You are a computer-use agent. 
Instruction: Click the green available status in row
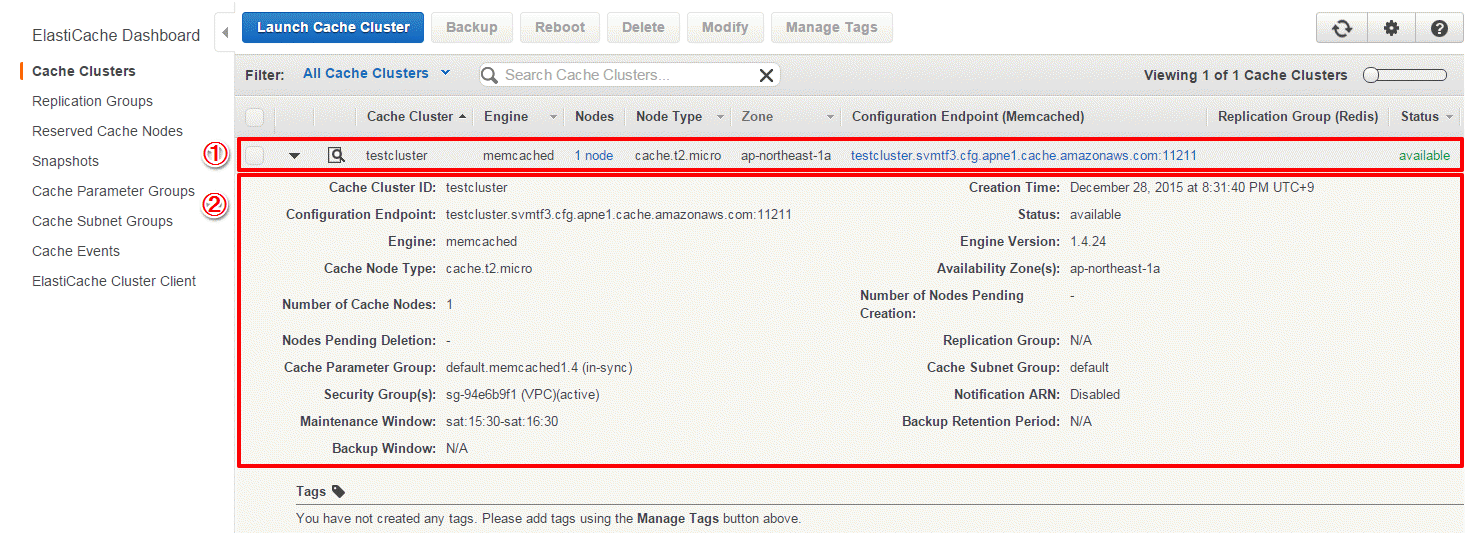(1425, 155)
